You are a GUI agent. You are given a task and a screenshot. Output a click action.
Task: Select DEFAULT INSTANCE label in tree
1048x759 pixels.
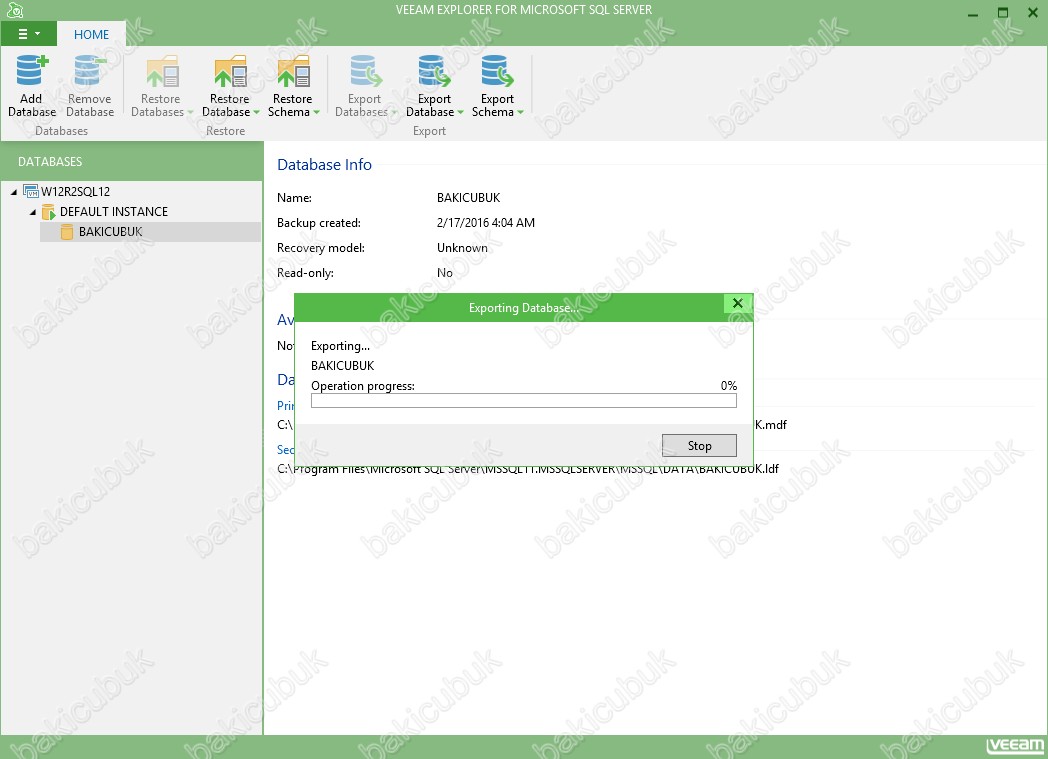coord(114,212)
